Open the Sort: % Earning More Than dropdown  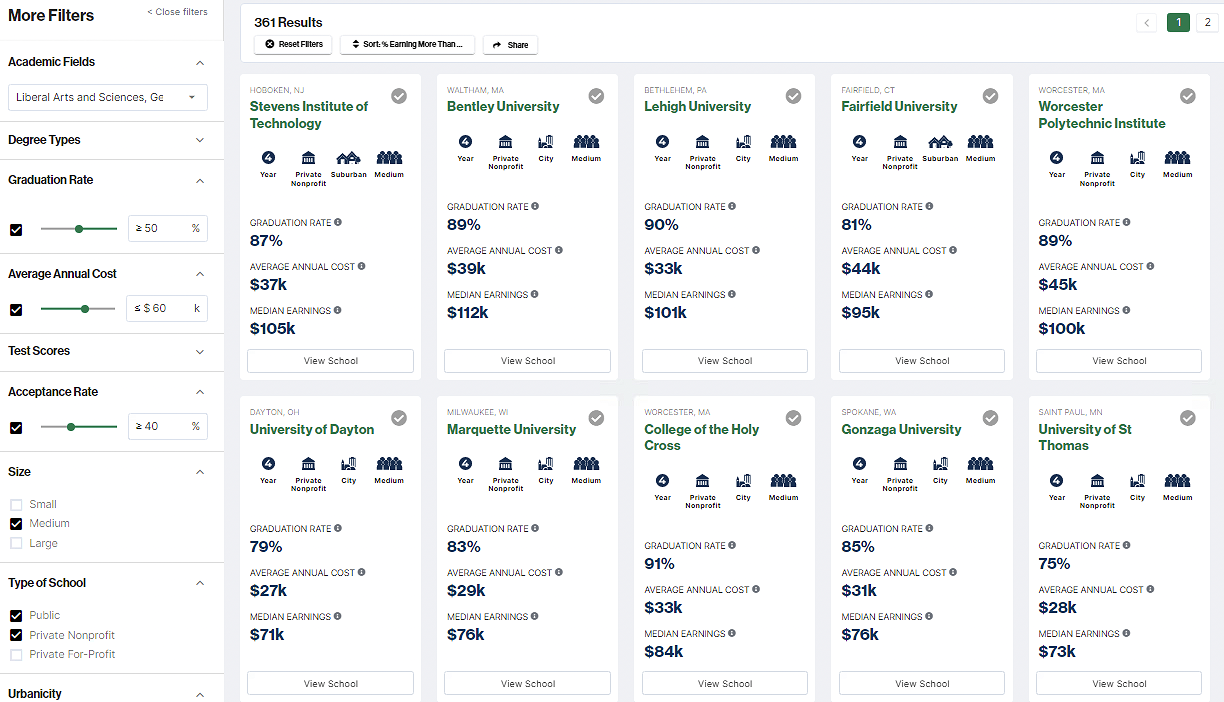click(x=407, y=44)
